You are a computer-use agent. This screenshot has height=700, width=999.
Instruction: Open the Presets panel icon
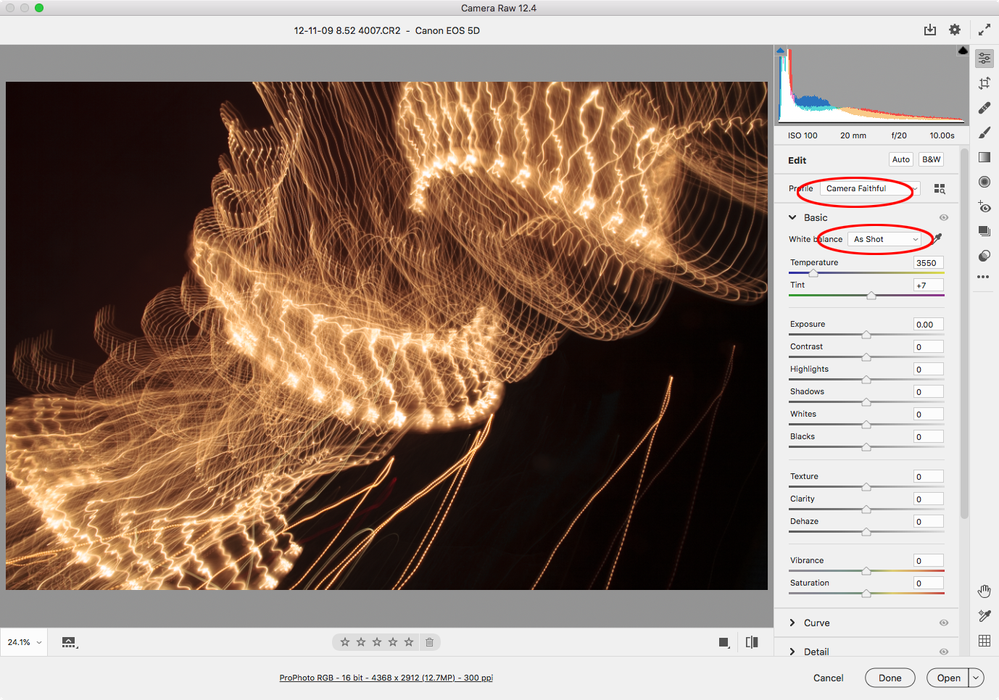pos(984,255)
